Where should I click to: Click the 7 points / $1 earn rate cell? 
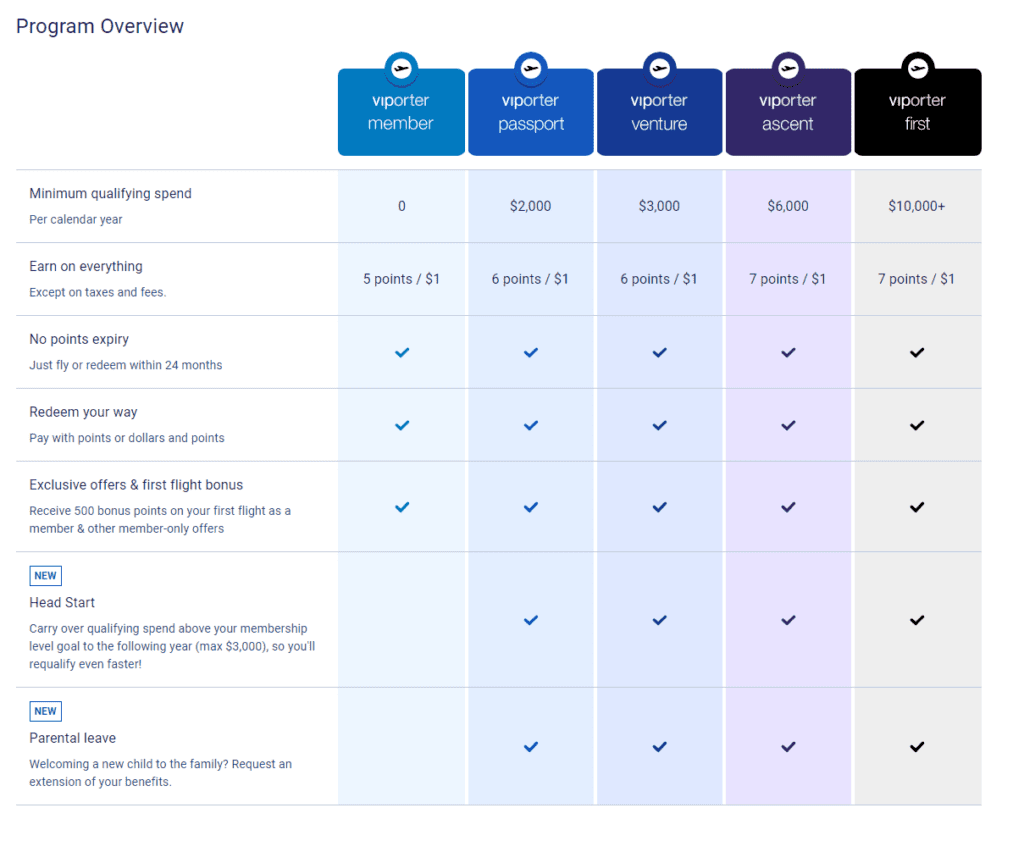coord(788,279)
